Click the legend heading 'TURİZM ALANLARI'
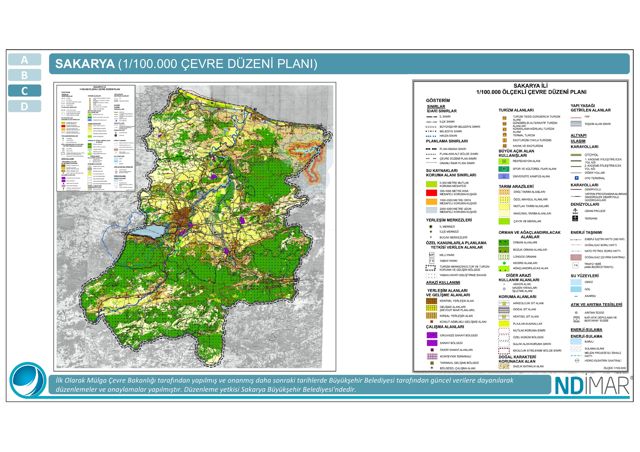The image size is (640, 452). pyautogui.click(x=516, y=110)
